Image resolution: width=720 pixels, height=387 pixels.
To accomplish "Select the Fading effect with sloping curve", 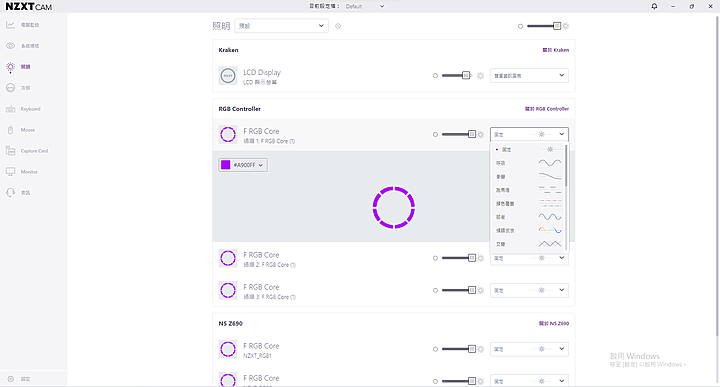I will tap(528, 177).
